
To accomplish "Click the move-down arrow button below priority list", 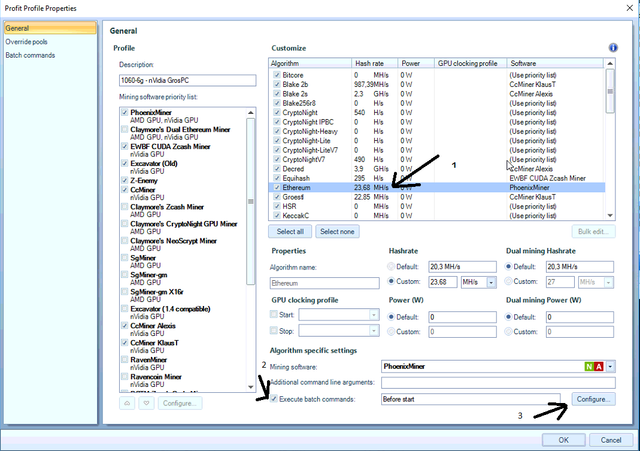I will 146,403.
